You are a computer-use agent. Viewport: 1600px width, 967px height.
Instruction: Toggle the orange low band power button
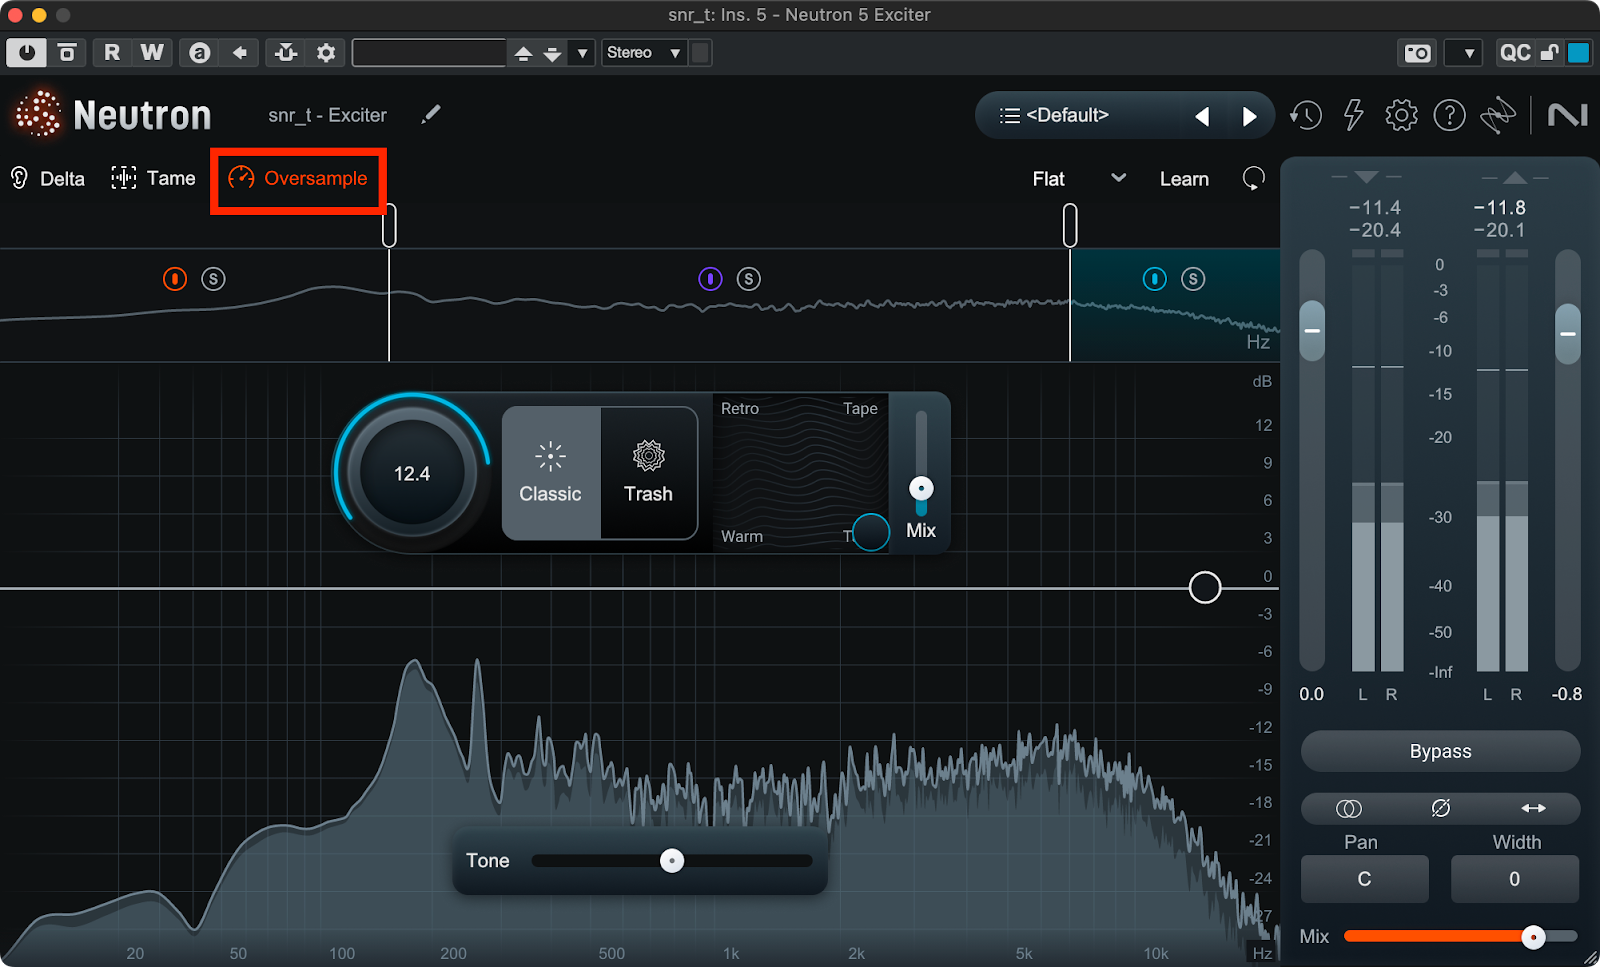click(175, 279)
